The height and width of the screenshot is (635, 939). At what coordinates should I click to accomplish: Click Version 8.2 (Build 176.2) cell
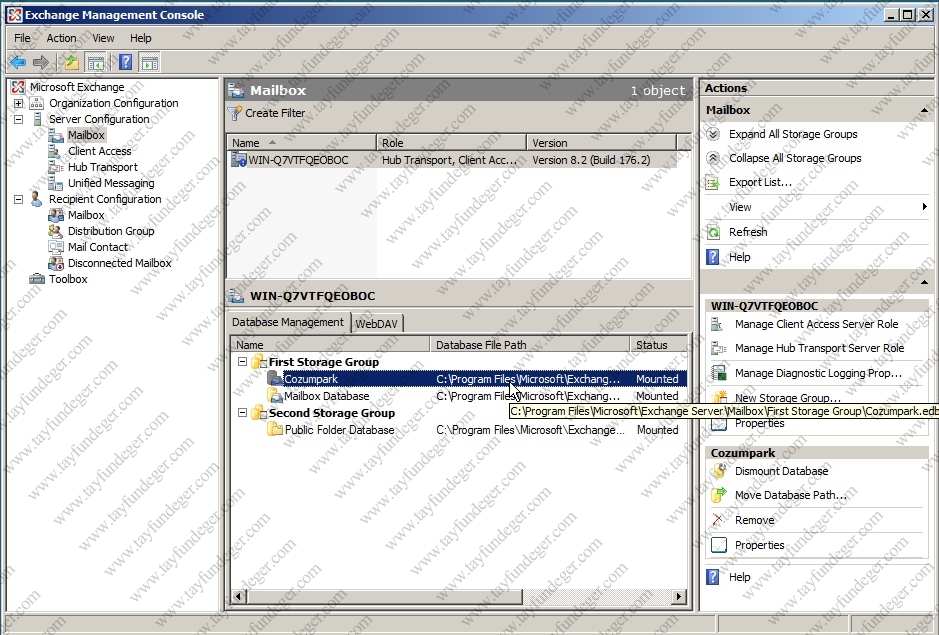591,160
